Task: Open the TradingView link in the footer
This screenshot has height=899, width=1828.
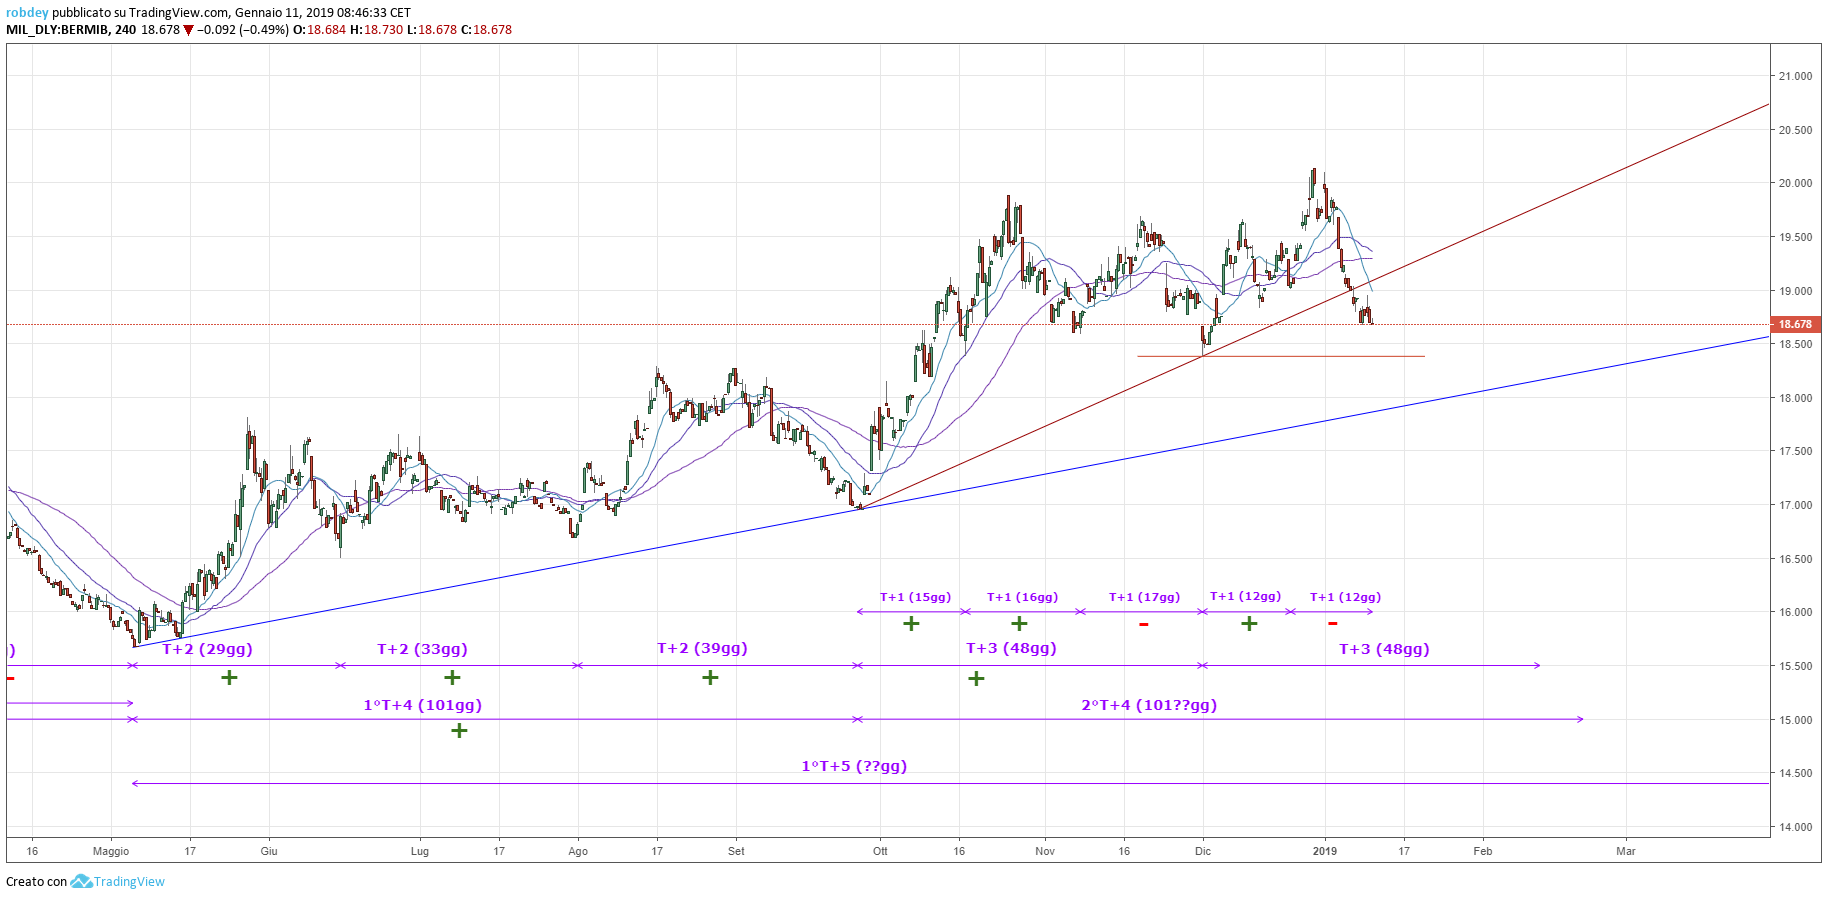Action: coord(129,882)
